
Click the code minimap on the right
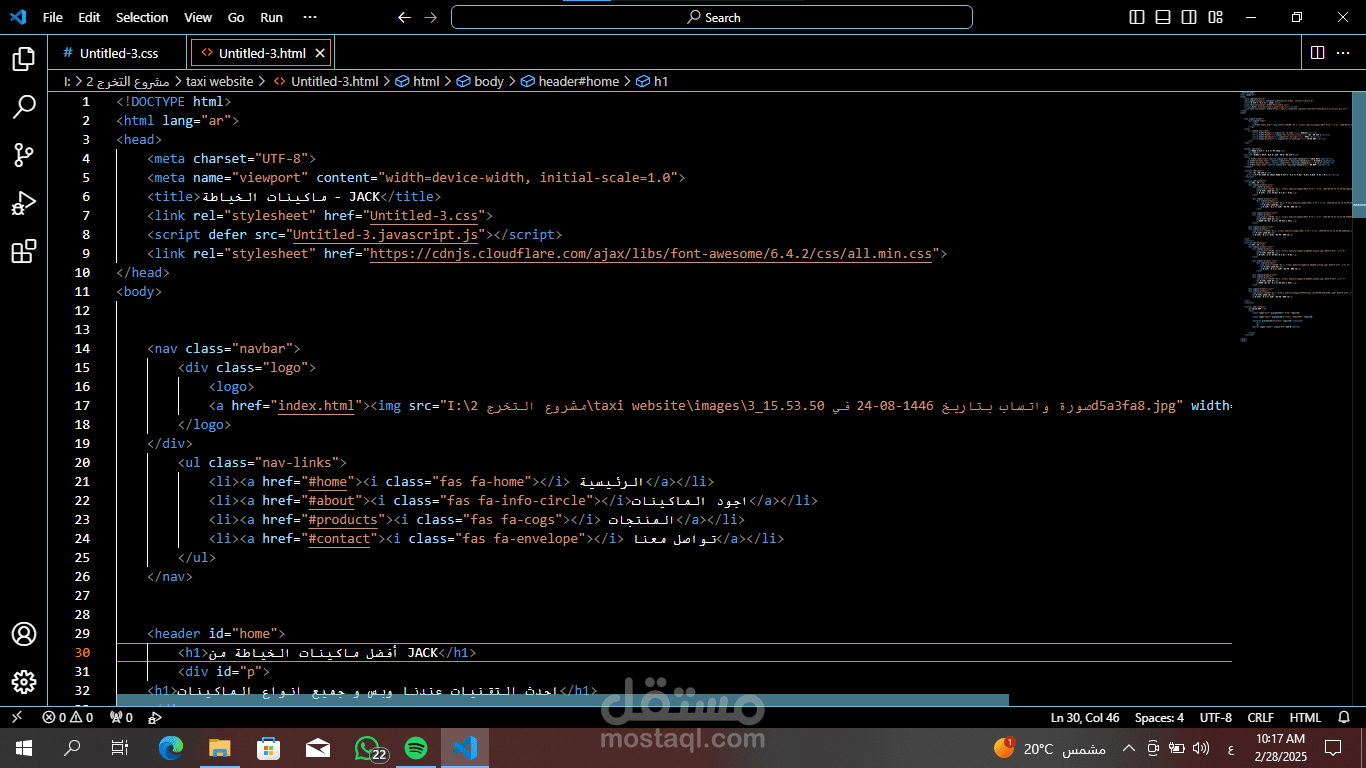point(1297,215)
